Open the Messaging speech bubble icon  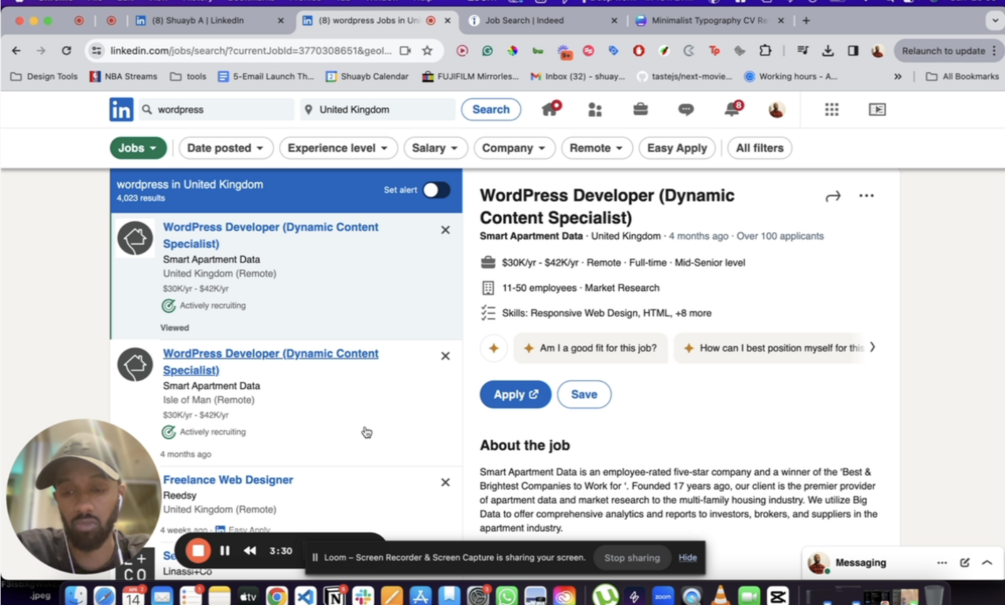[x=686, y=110]
